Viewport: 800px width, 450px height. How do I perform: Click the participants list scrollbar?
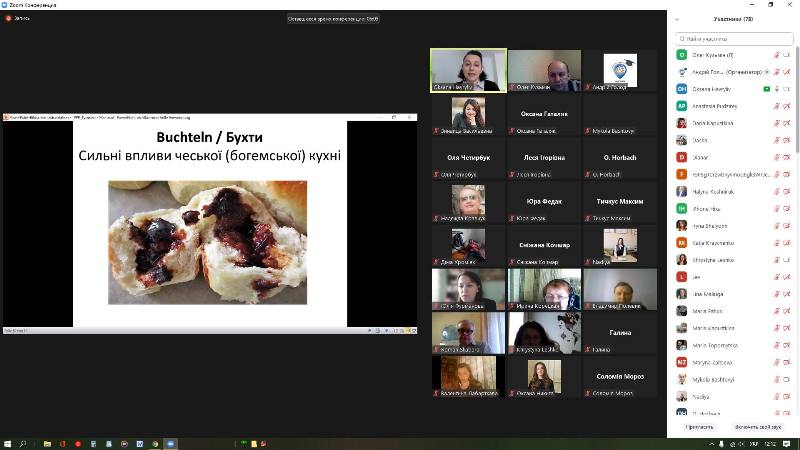click(797, 102)
